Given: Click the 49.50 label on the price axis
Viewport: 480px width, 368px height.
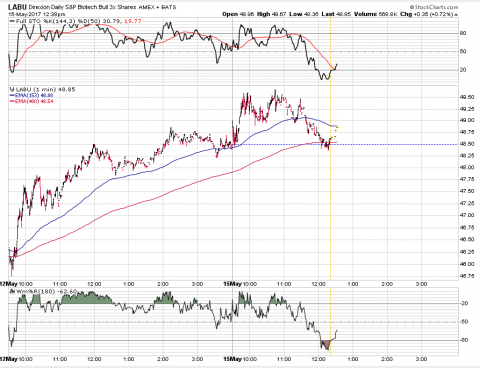Looking at the screenshot, I should [467, 97].
